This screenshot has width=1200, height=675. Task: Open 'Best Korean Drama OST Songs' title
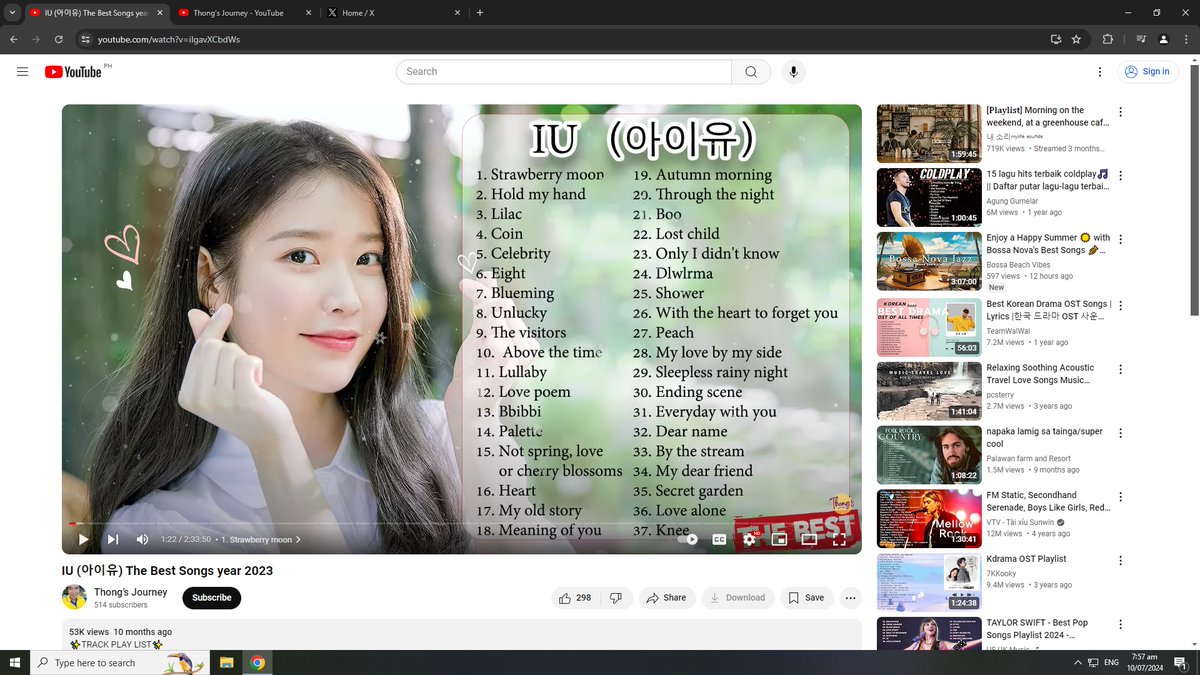tap(1048, 310)
